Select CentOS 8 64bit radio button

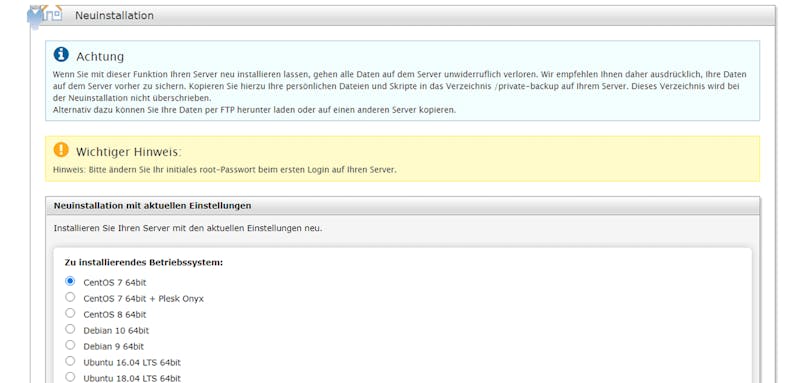[x=70, y=313]
